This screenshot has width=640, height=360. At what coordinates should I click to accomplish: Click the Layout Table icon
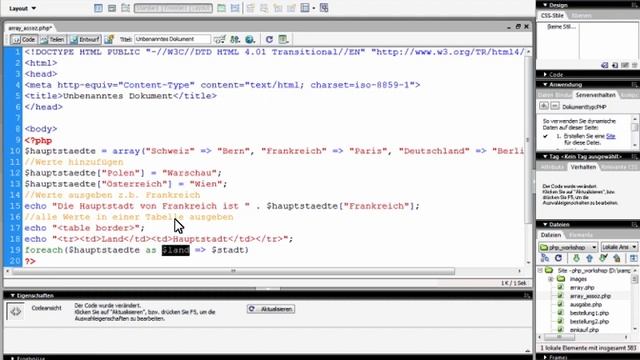pyautogui.click(x=221, y=8)
